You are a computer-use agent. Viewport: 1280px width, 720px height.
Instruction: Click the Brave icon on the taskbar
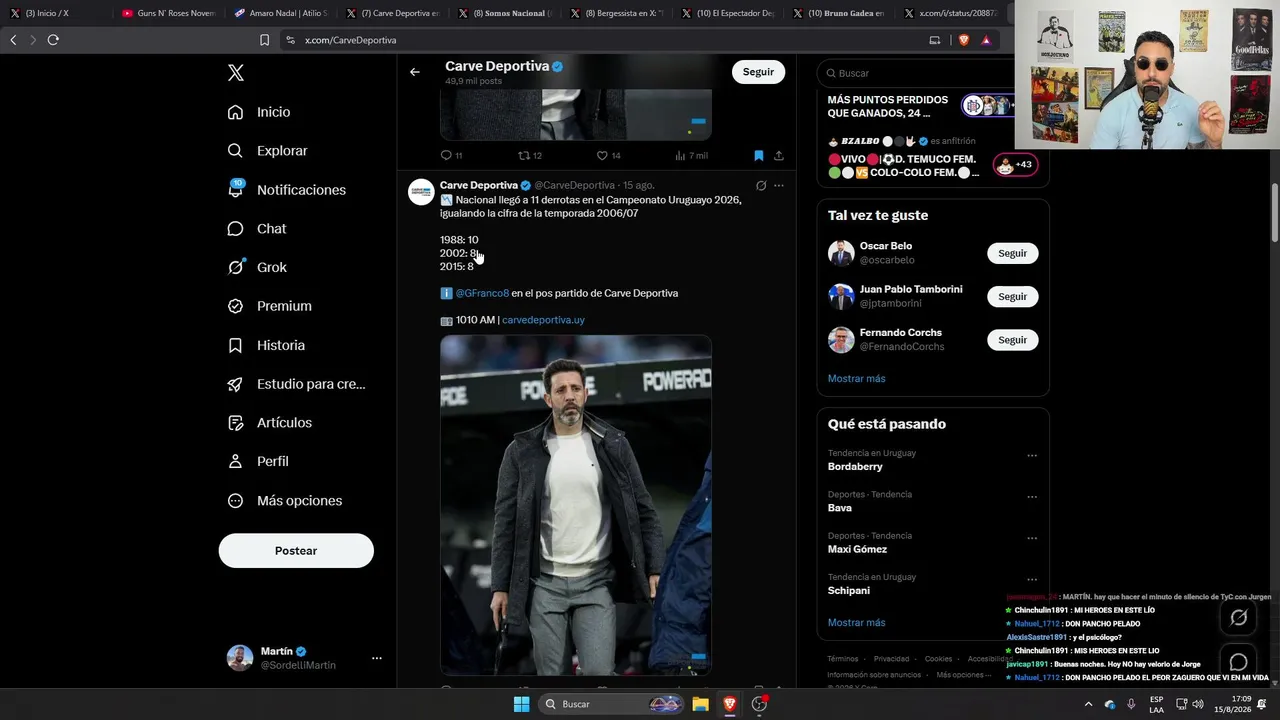click(x=730, y=704)
